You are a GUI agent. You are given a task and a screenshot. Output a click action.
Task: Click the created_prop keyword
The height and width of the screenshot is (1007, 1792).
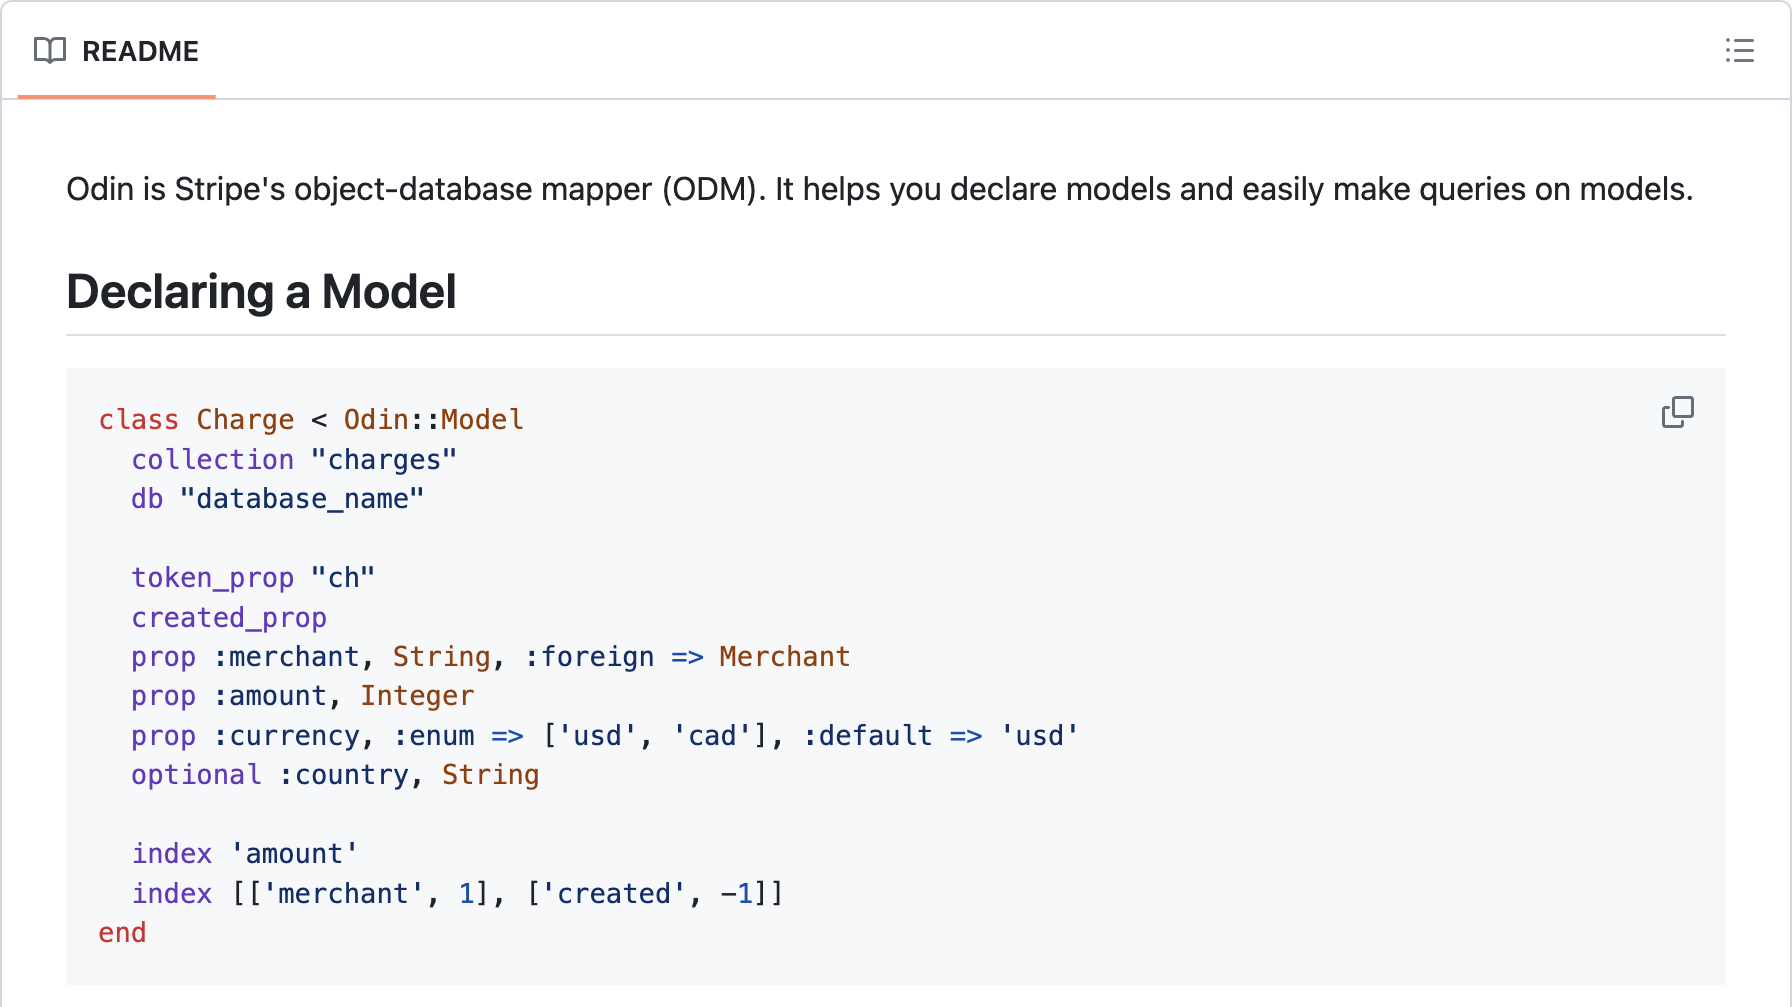[229, 618]
